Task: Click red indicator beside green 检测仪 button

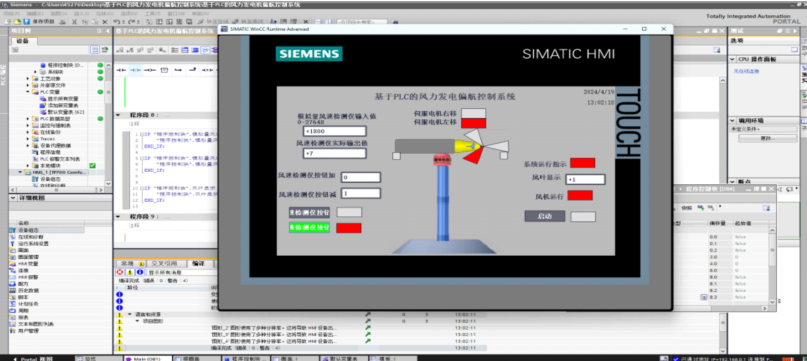Action: click(348, 228)
